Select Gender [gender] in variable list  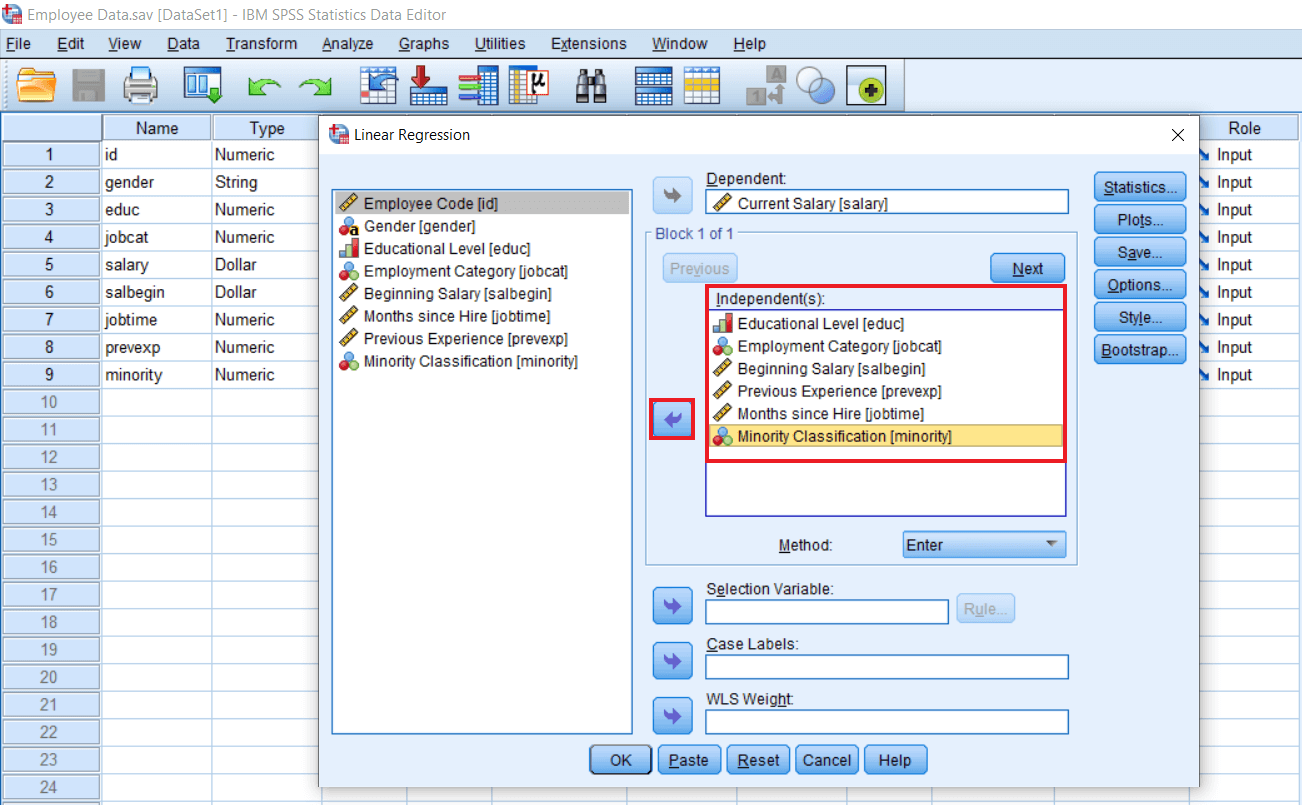pos(482,226)
